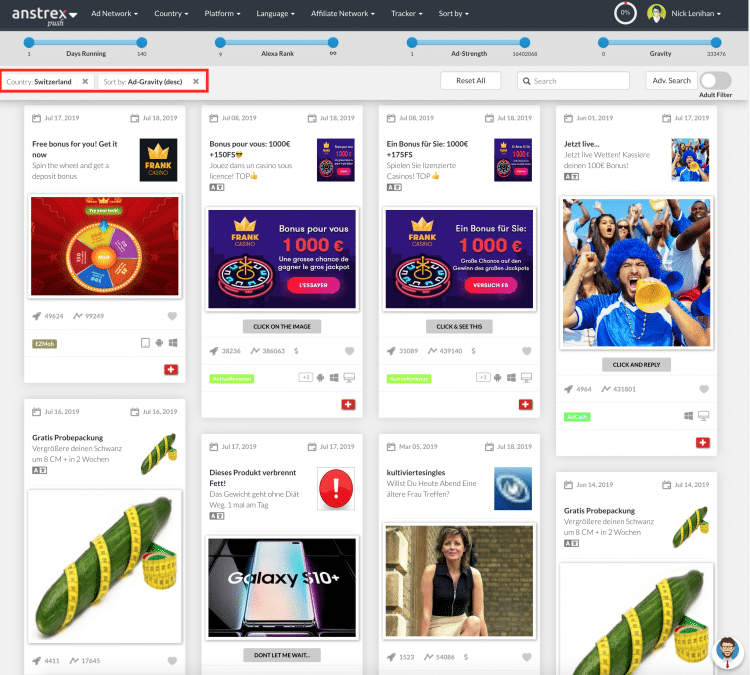Favorite the Bonus pour vous ad
The width and height of the screenshot is (750, 675).
tap(350, 351)
